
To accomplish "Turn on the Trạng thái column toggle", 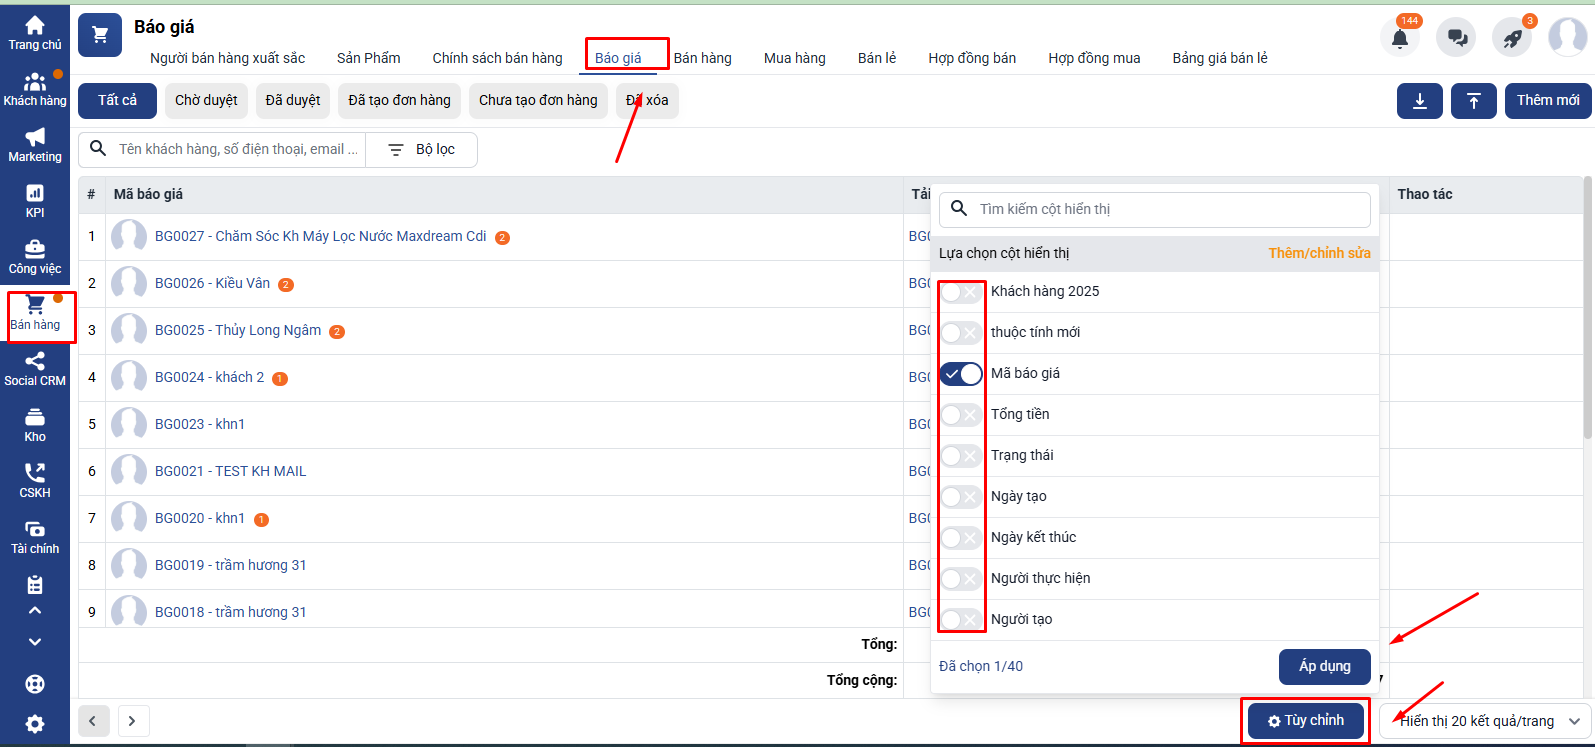I will 961,456.
